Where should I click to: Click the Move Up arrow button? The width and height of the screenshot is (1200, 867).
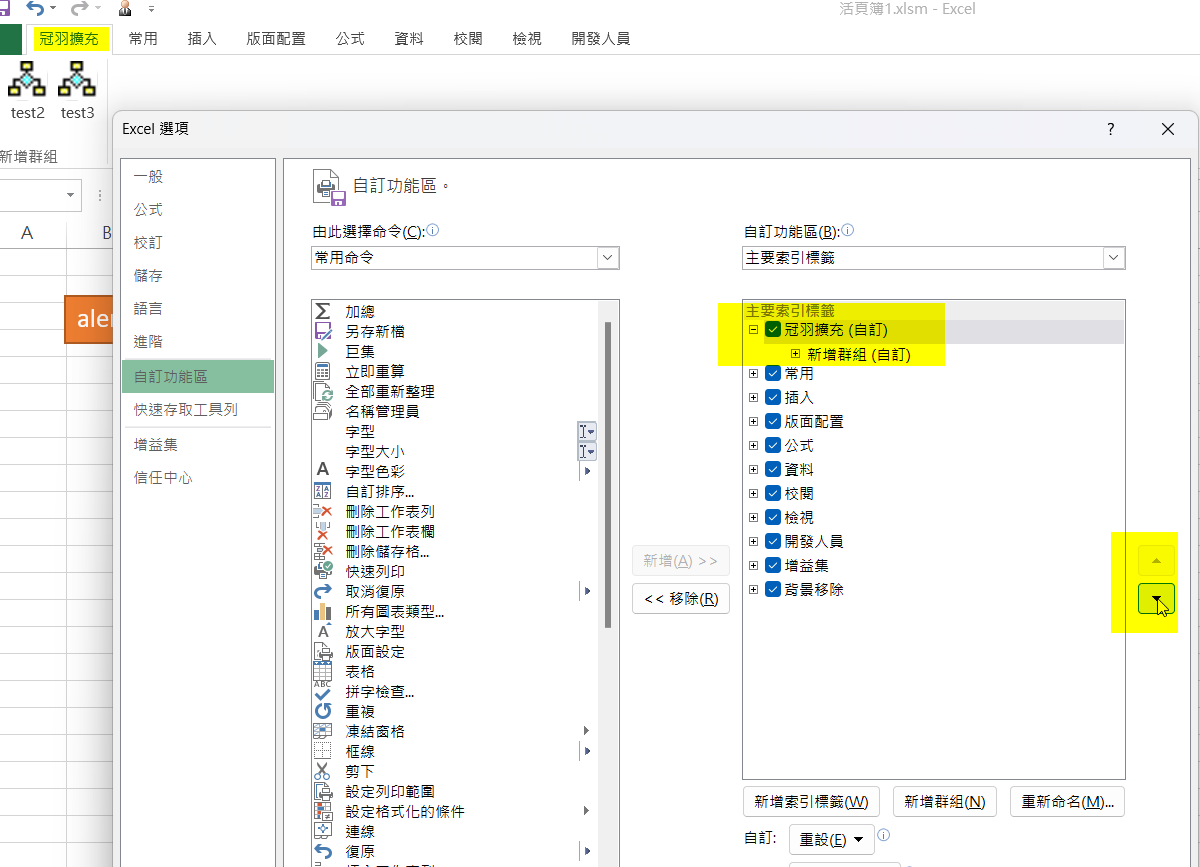coord(1156,560)
